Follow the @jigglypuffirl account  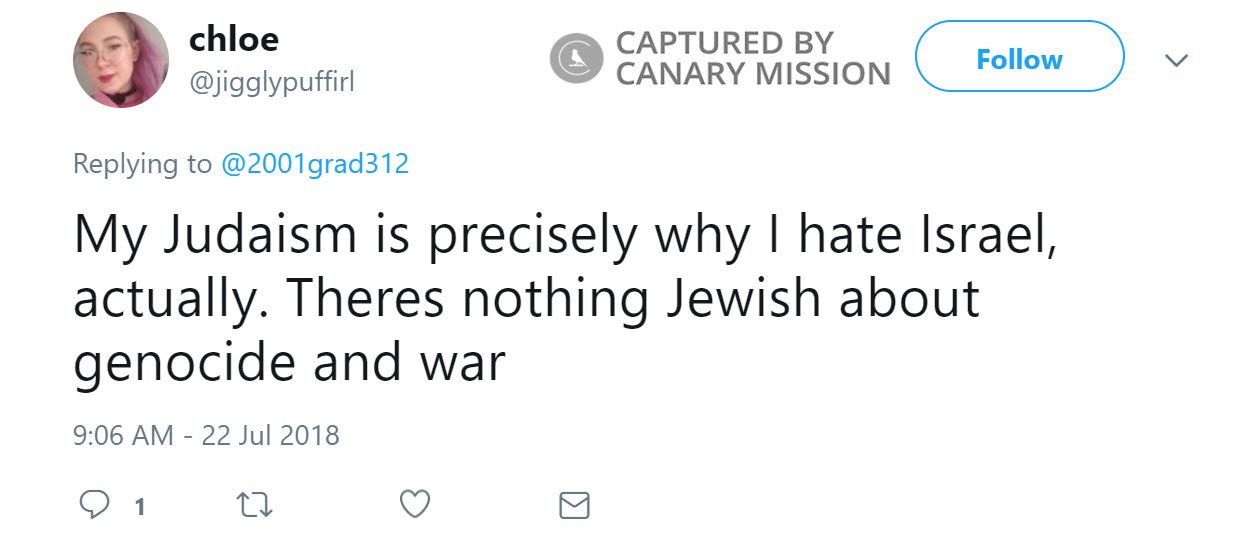click(x=1019, y=60)
